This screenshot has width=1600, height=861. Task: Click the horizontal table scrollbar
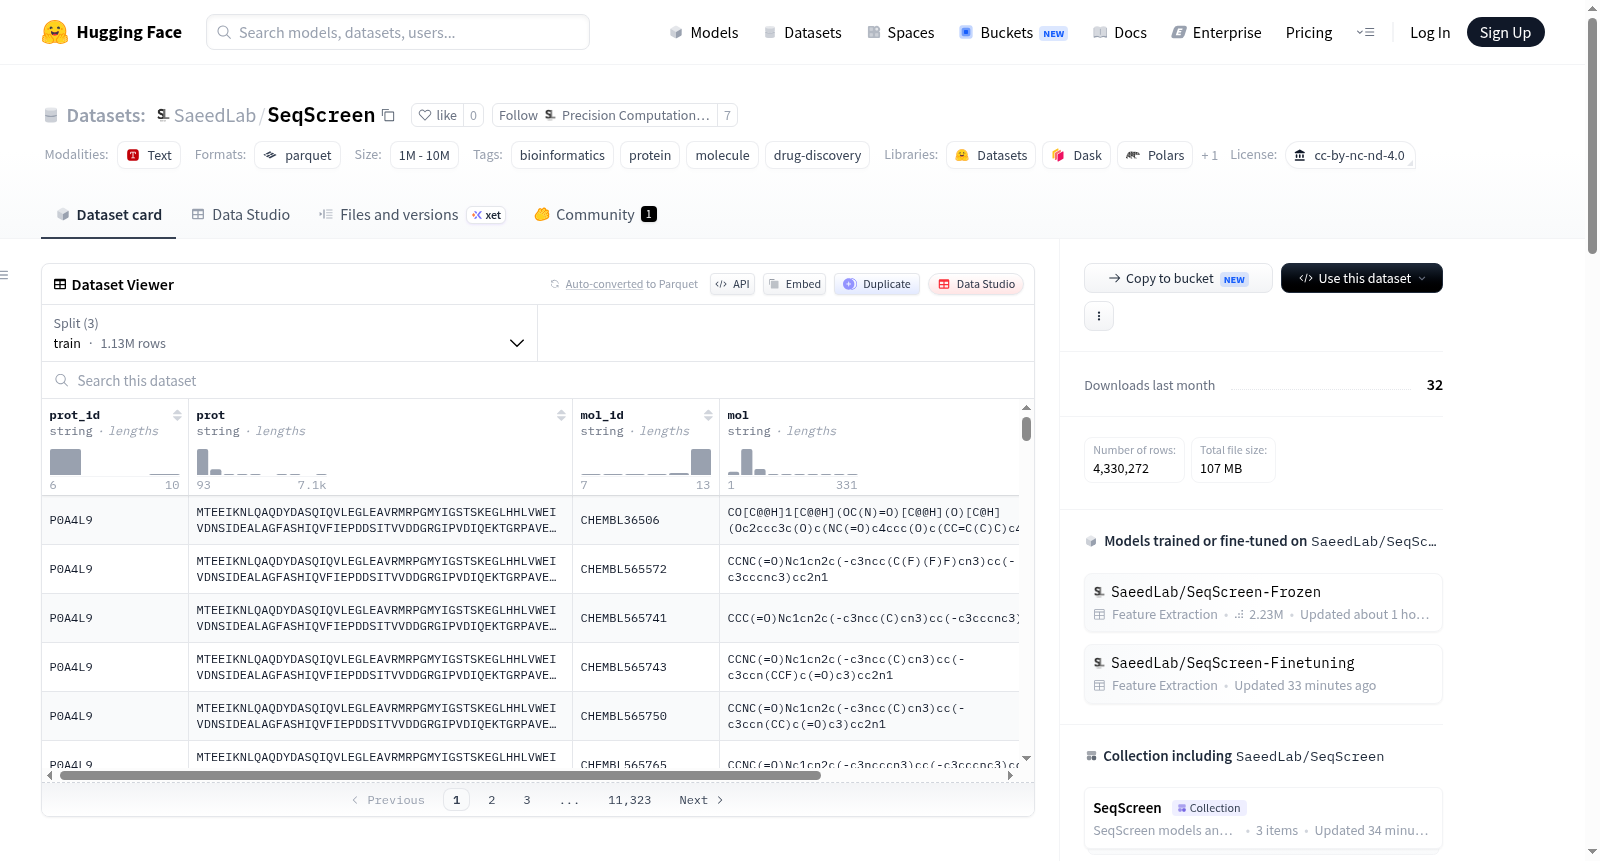(440, 775)
